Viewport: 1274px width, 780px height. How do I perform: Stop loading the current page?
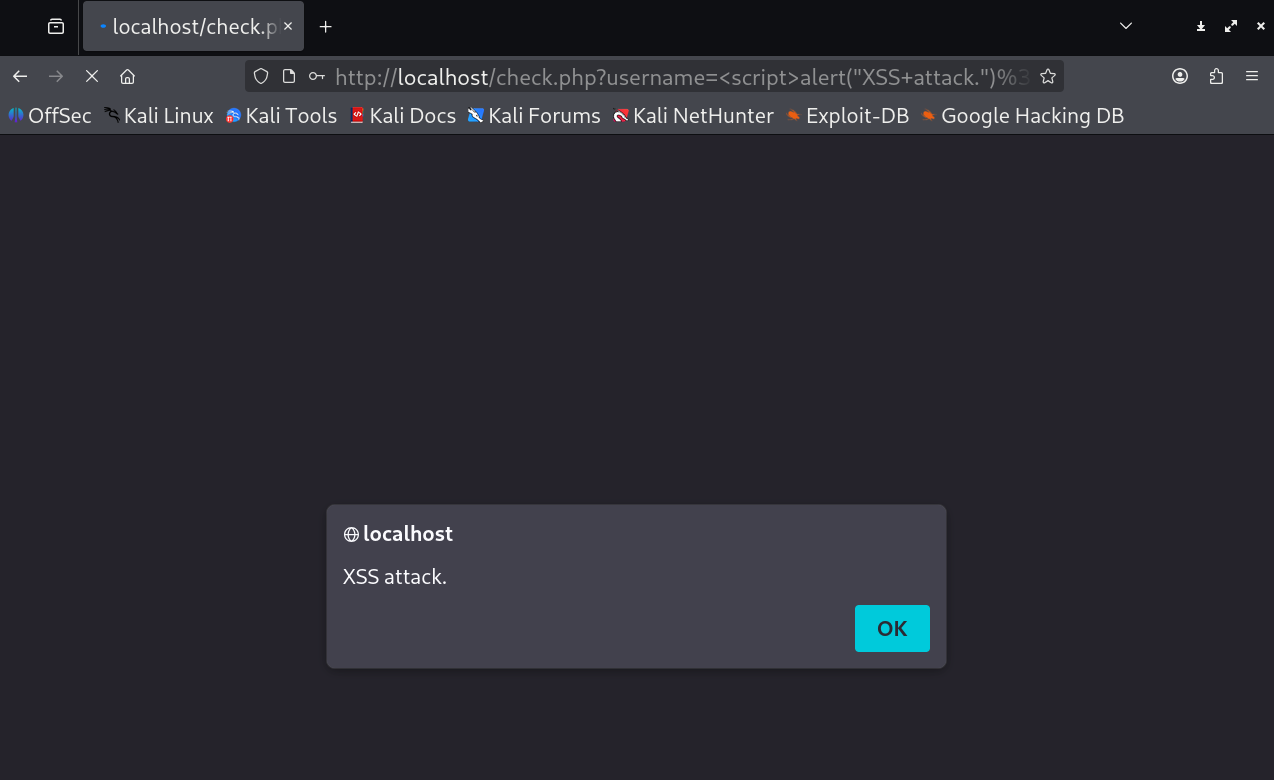pos(91,76)
